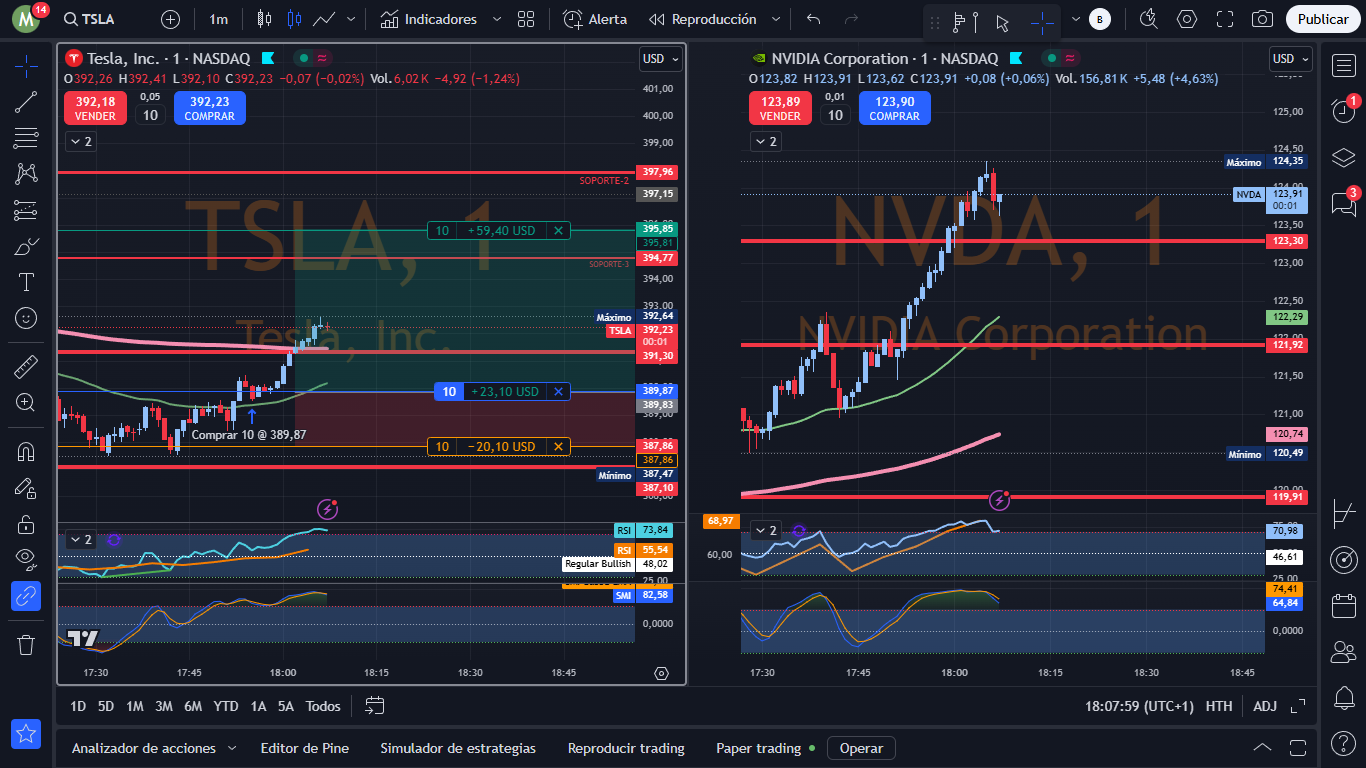The height and width of the screenshot is (768, 1366).
Task: Open the alerts clock icon in right sidebar
Action: point(1344,111)
